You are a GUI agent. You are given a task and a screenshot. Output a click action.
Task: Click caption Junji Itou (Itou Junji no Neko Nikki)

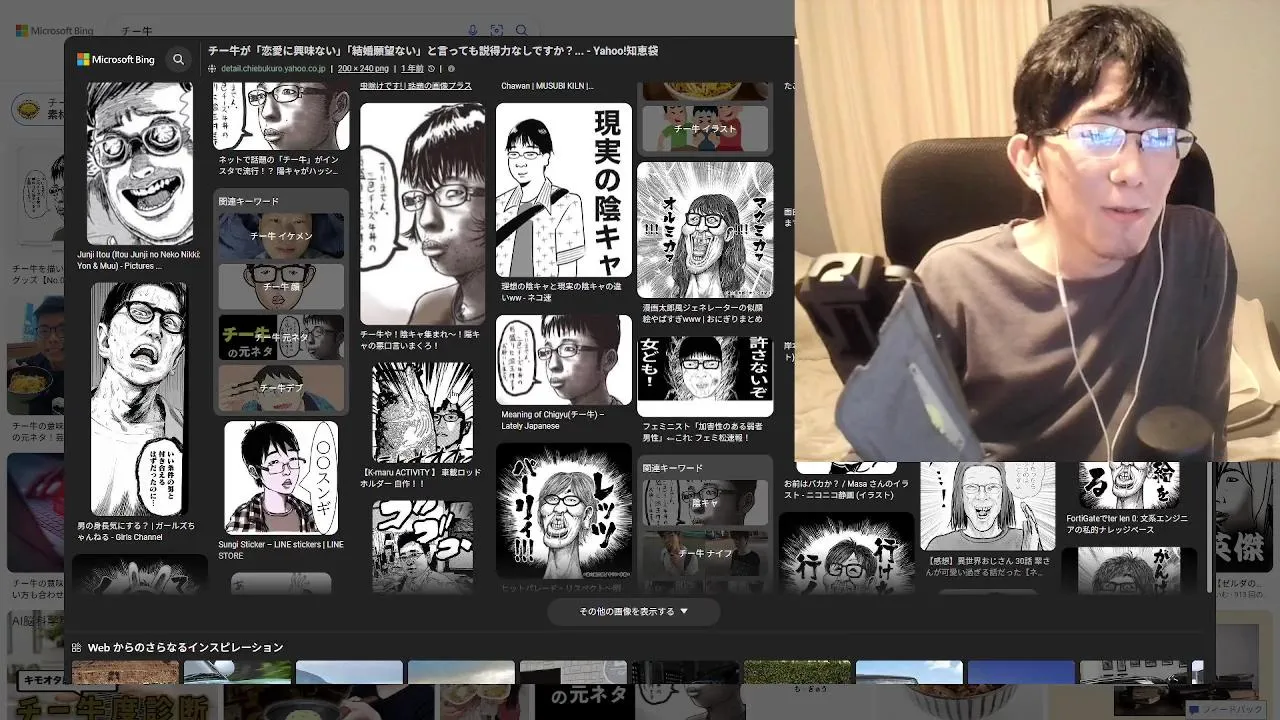click(139, 260)
